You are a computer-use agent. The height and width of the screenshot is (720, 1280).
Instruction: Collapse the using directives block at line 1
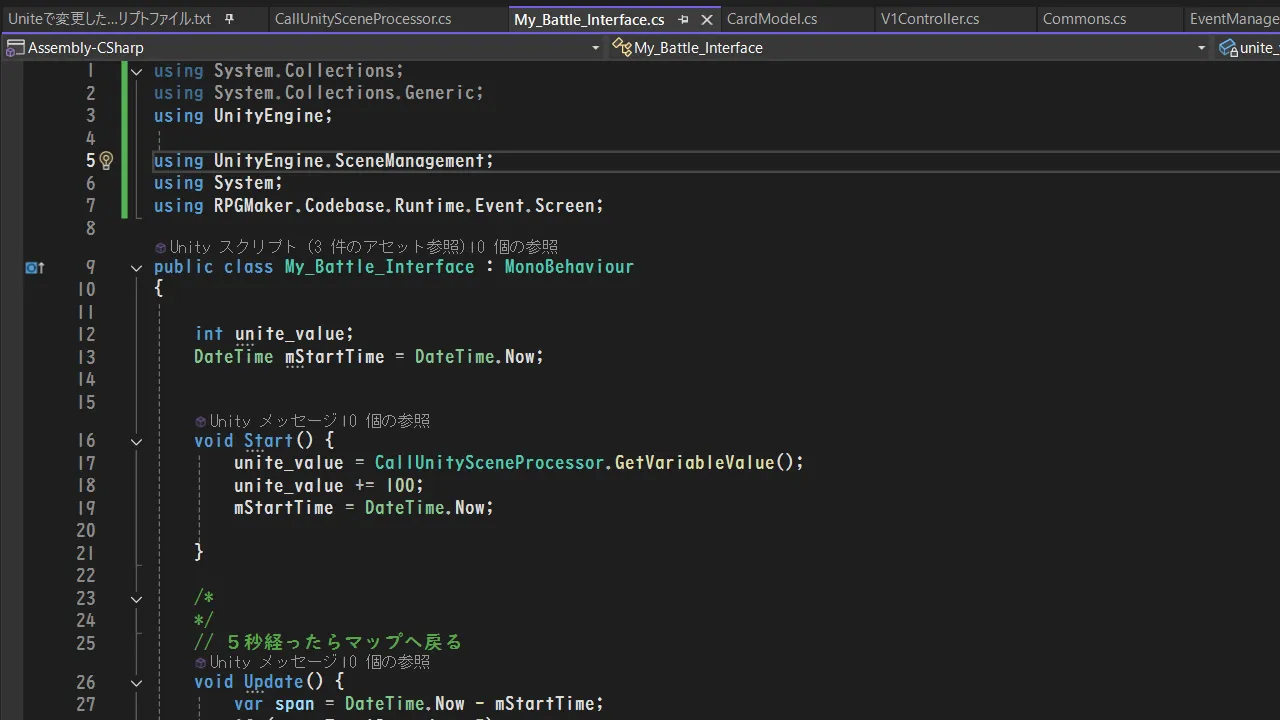pyautogui.click(x=136, y=71)
